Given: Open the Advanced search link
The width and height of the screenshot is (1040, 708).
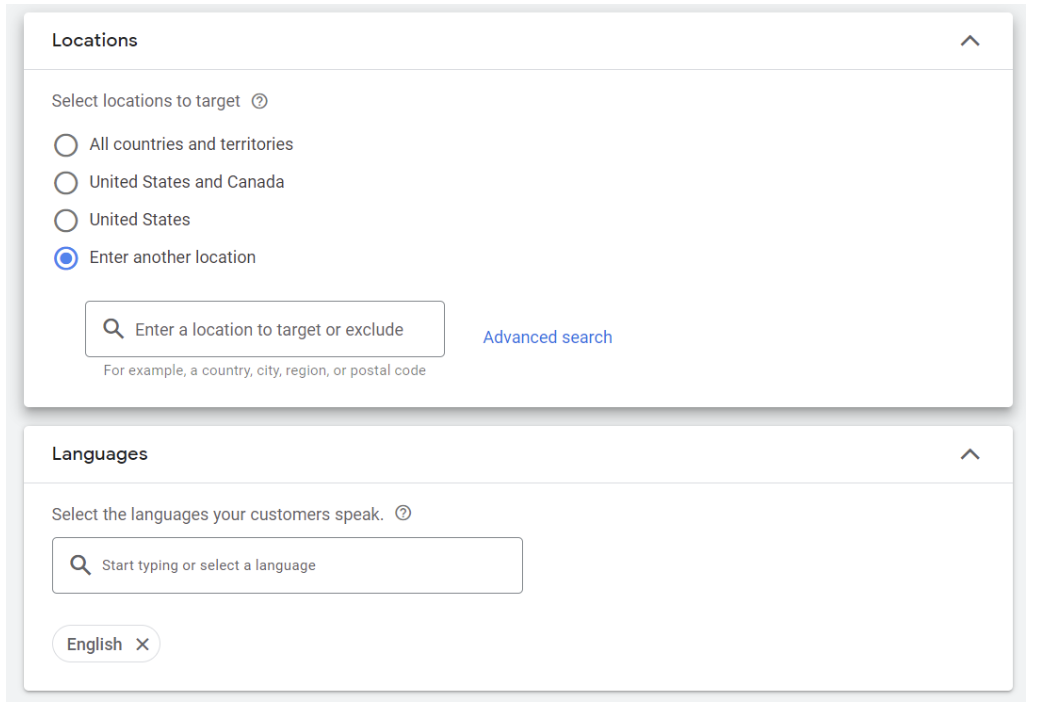Looking at the screenshot, I should (x=547, y=337).
